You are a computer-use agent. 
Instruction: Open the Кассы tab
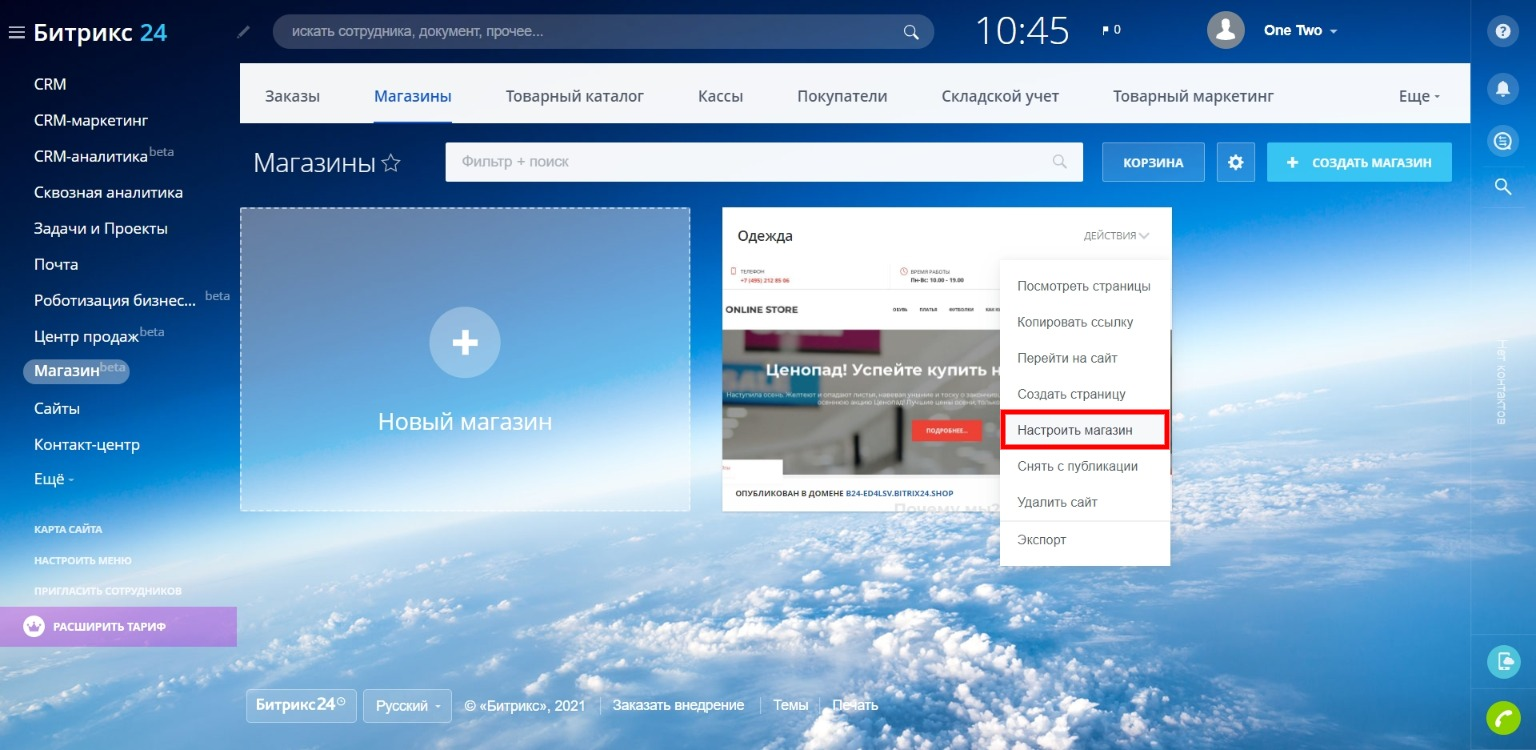pyautogui.click(x=720, y=97)
